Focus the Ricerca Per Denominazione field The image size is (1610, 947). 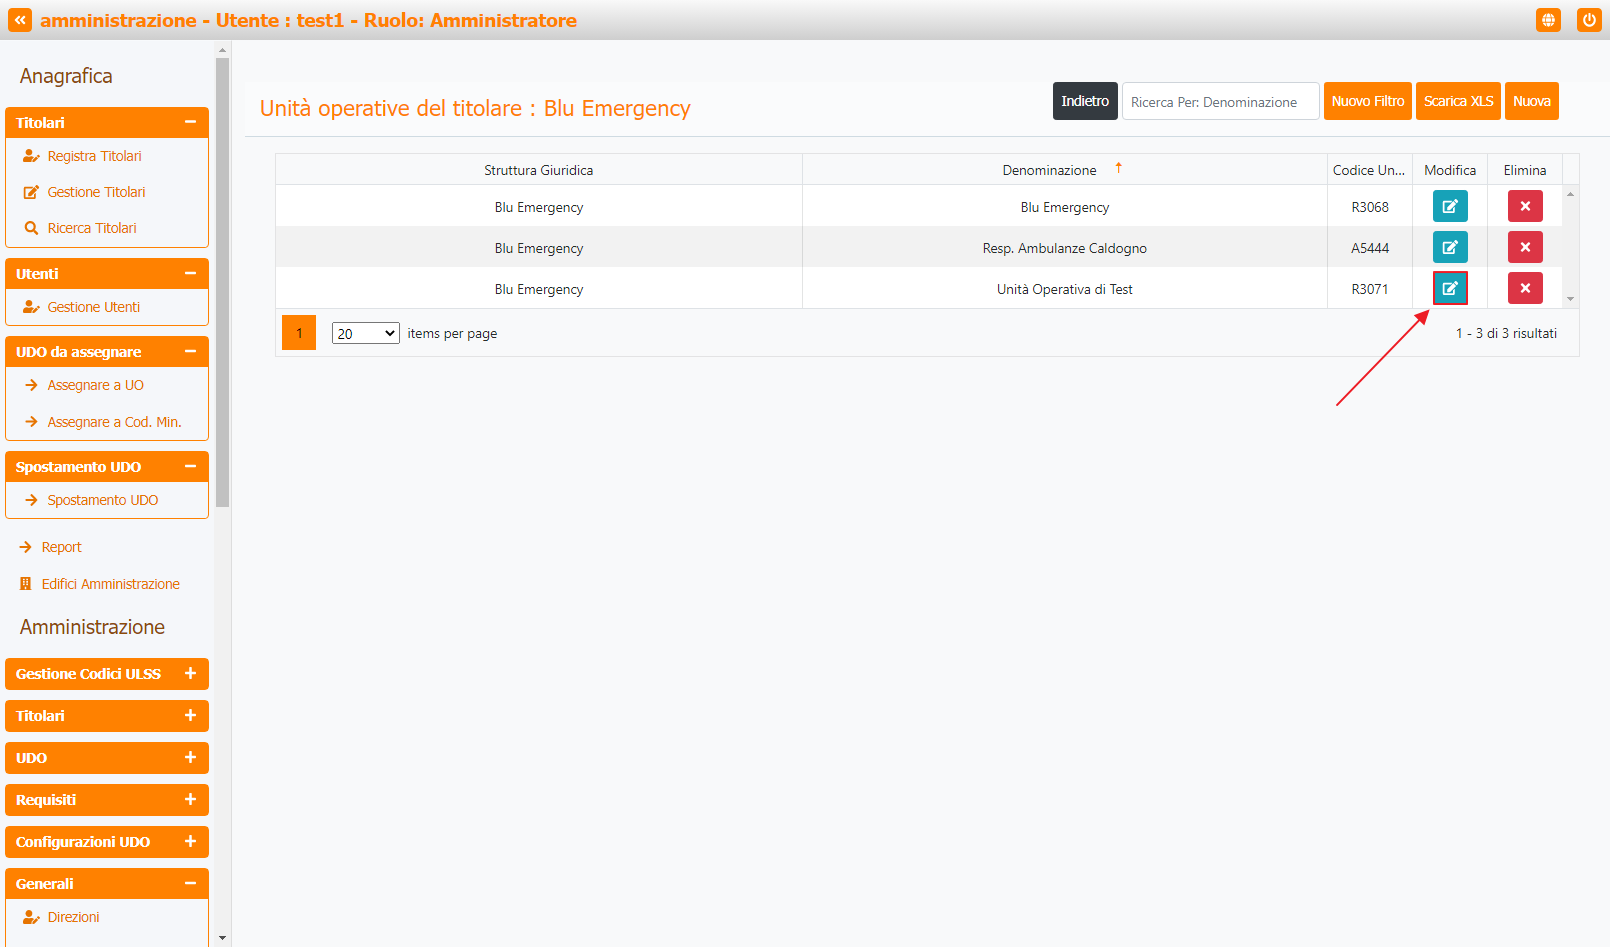[x=1220, y=101]
